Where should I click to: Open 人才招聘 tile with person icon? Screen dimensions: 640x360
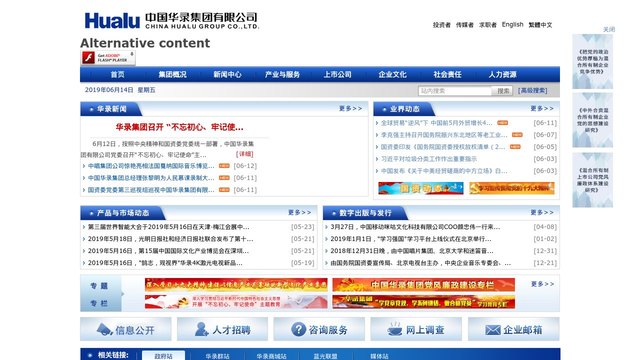[222, 329]
